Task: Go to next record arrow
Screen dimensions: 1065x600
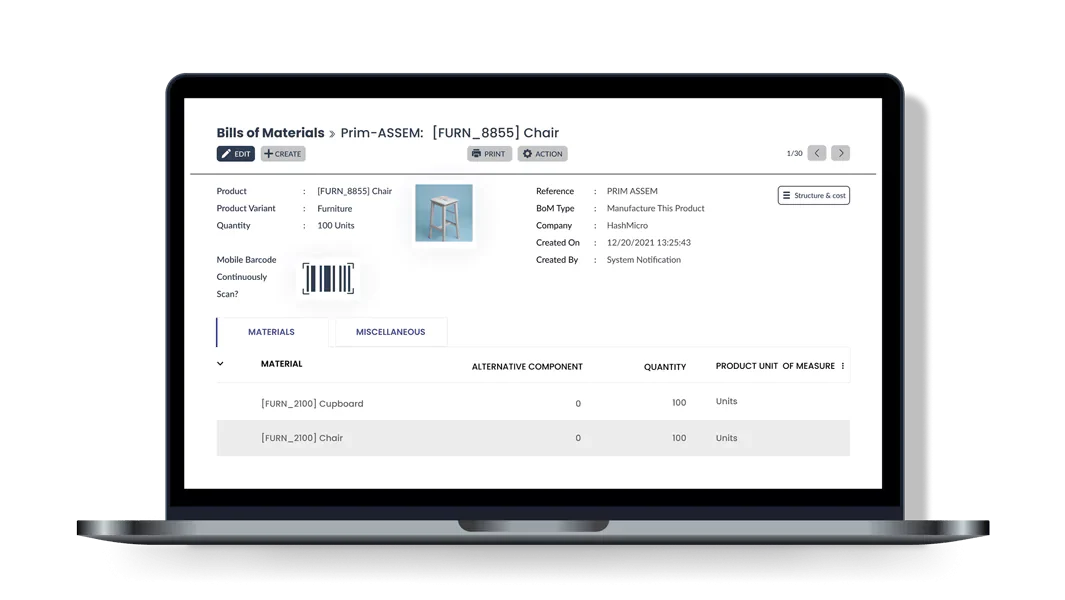Action: (x=840, y=153)
